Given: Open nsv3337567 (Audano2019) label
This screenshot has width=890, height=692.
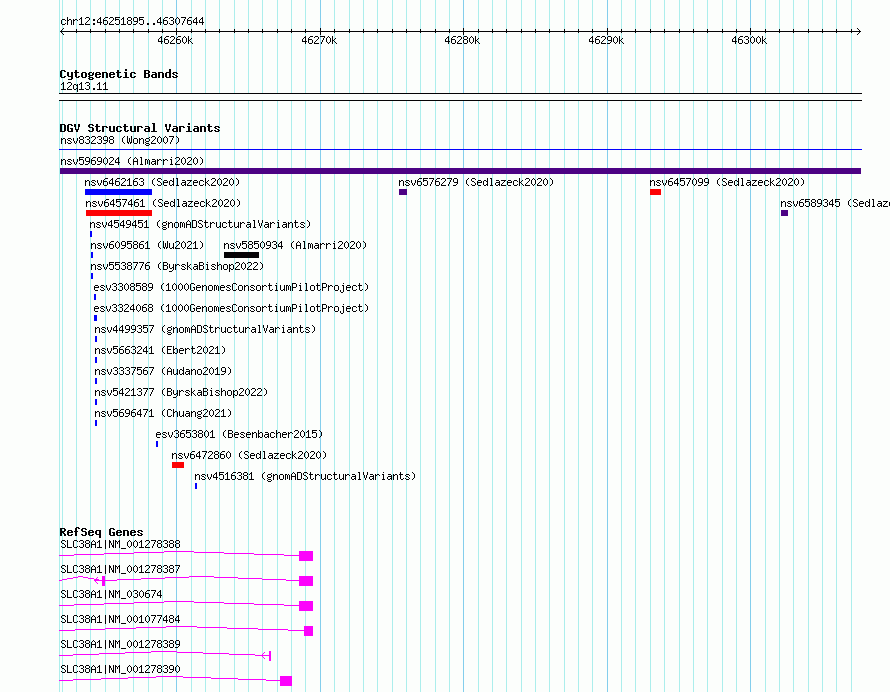Looking at the screenshot, I should coord(163,371).
